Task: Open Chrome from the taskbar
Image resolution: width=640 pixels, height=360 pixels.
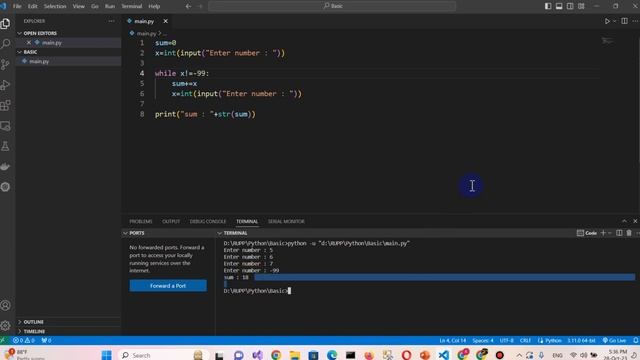Action: (276, 355)
